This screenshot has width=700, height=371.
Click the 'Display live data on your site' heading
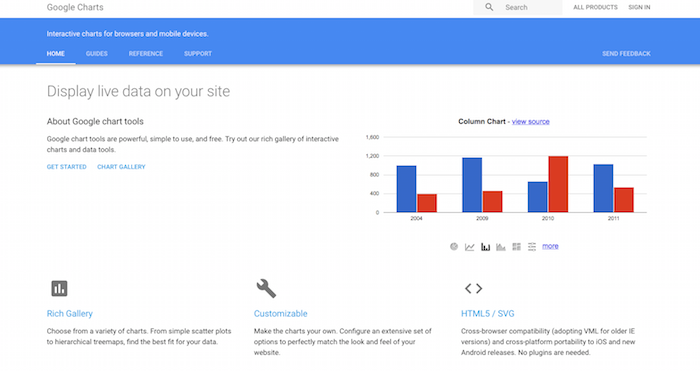(x=138, y=92)
